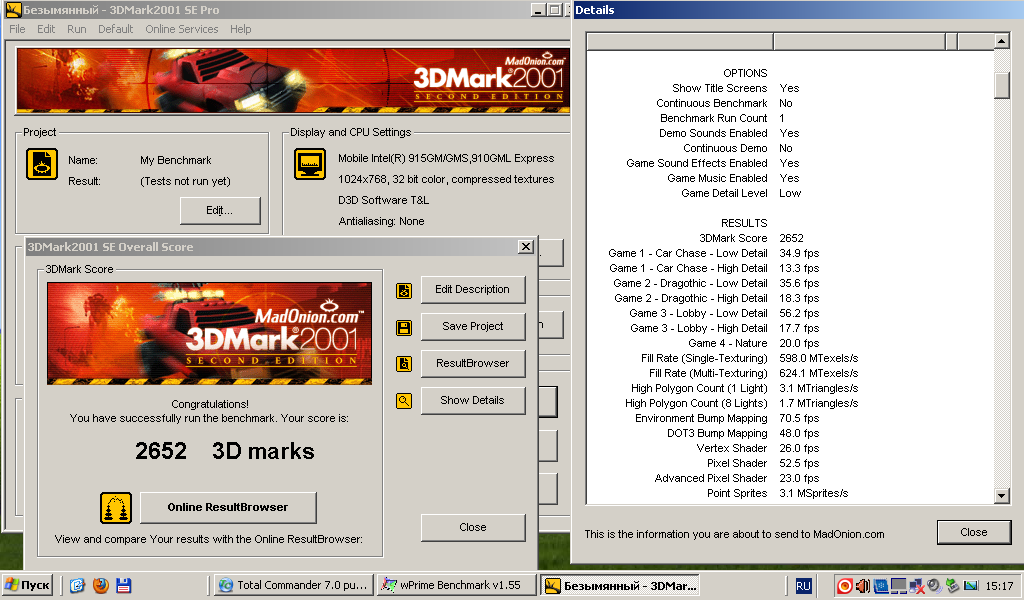Click the second column header in Details list
1024x600 pixels.
tap(859, 42)
